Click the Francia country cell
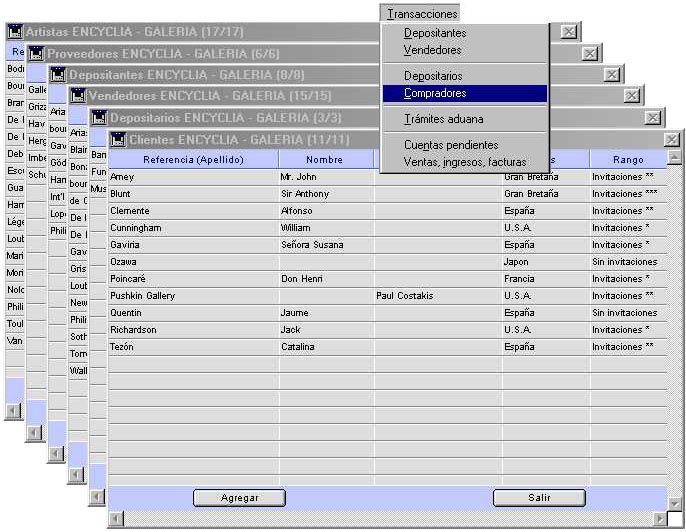 (546, 279)
